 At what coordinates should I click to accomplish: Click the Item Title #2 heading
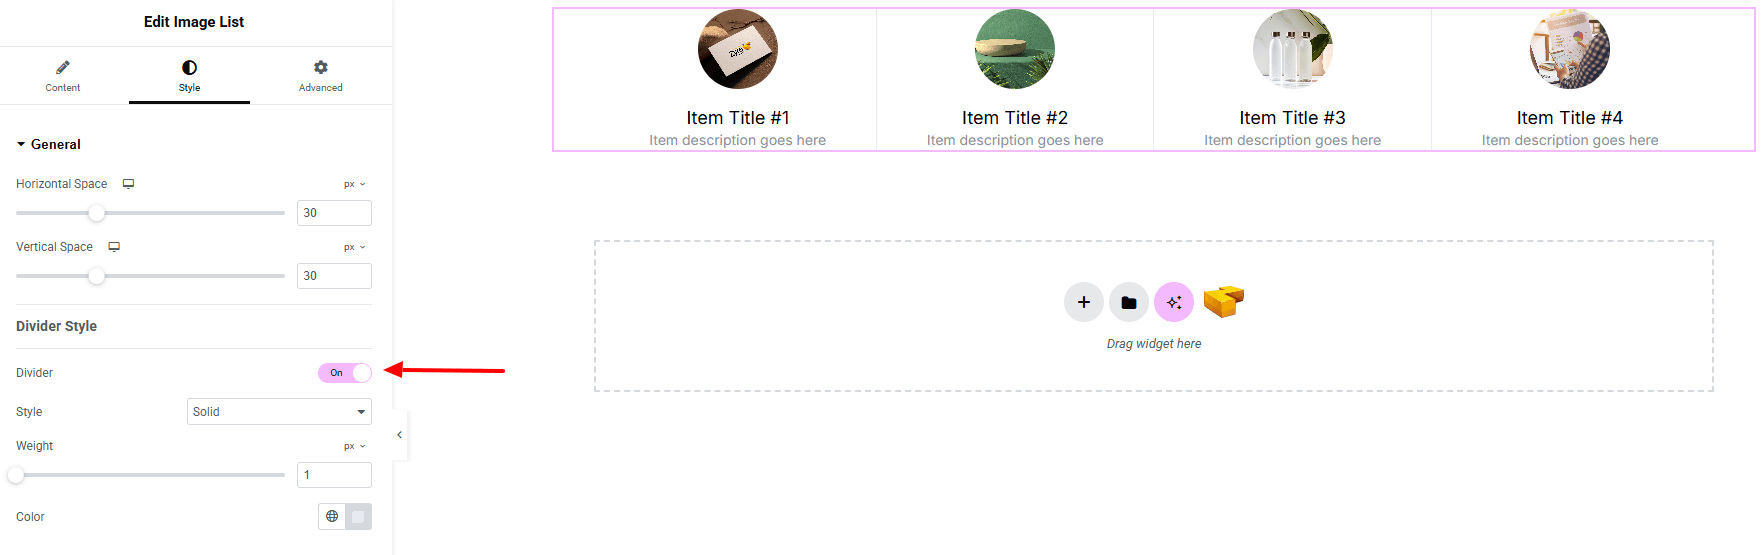(1014, 118)
